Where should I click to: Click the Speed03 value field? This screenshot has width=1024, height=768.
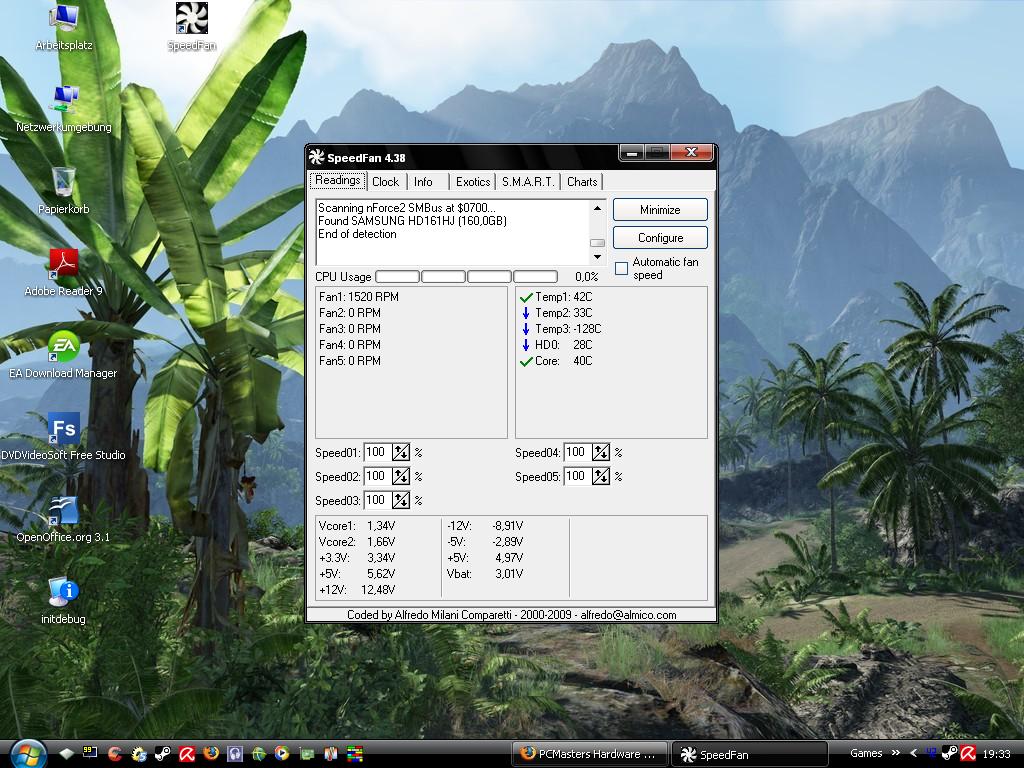pyautogui.click(x=377, y=500)
